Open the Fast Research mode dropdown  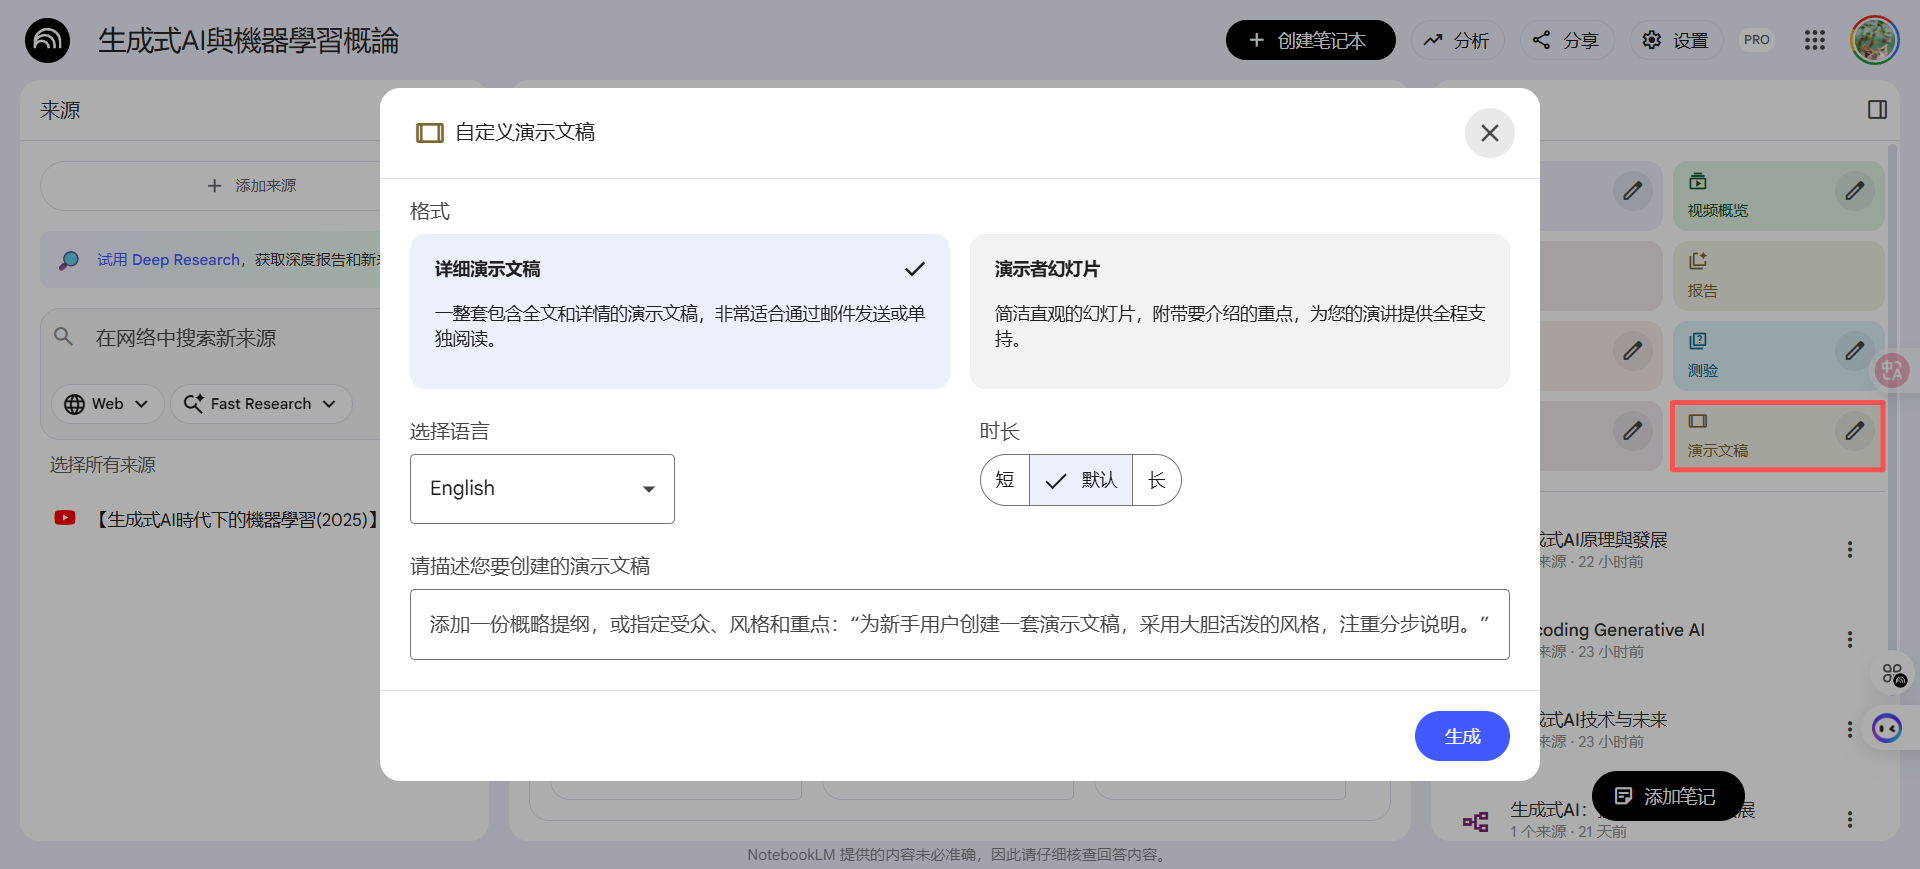tap(261, 404)
